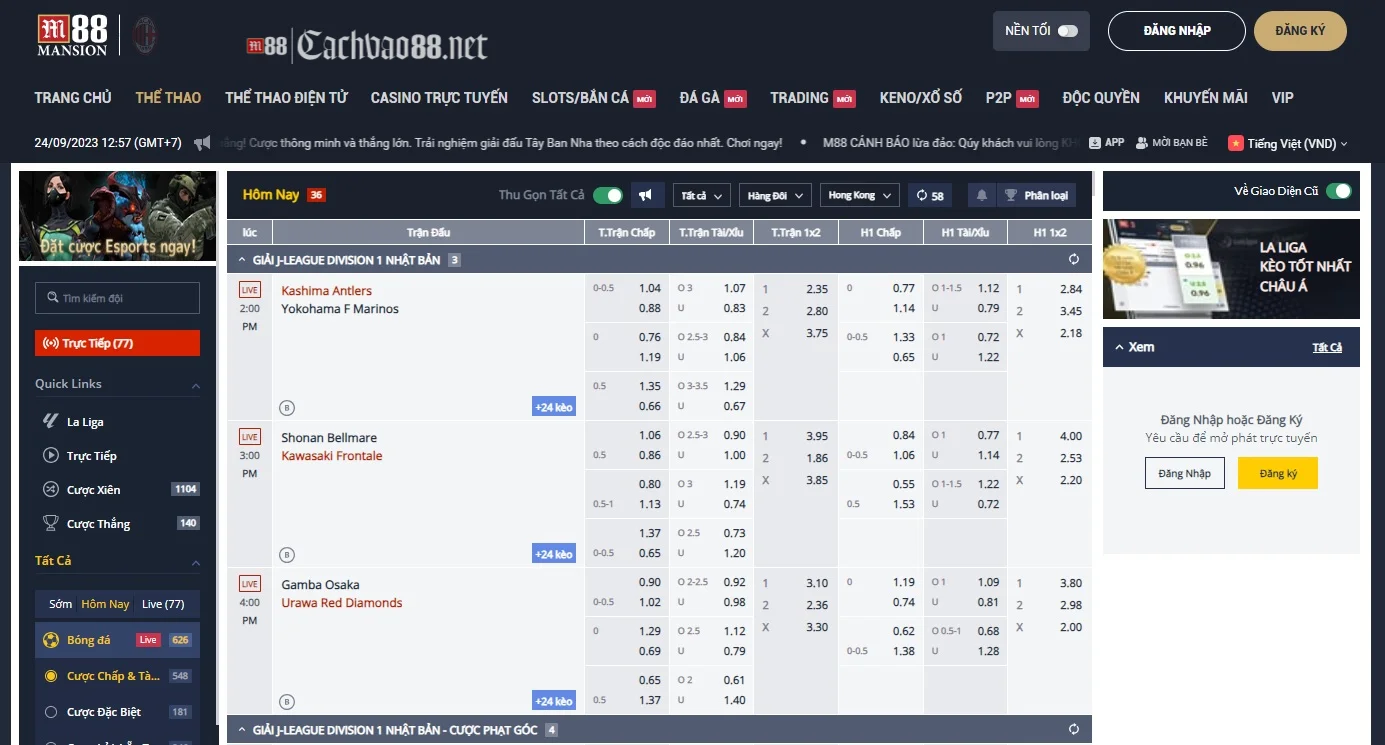Switch to the Live (77) tab
This screenshot has height=745, width=1385.
(163, 604)
